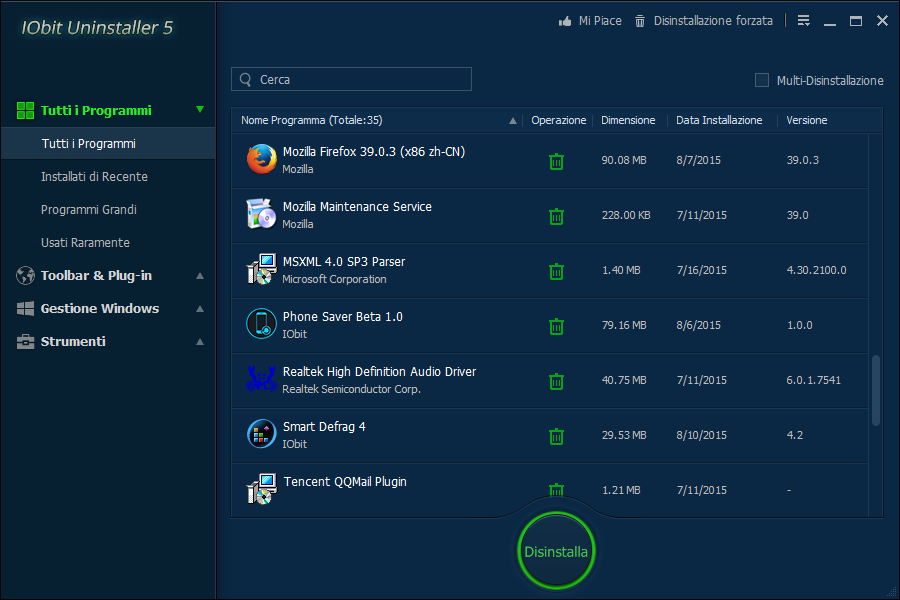The height and width of the screenshot is (600, 900).
Task: Click into the Cerca search field
Action: pos(360,79)
